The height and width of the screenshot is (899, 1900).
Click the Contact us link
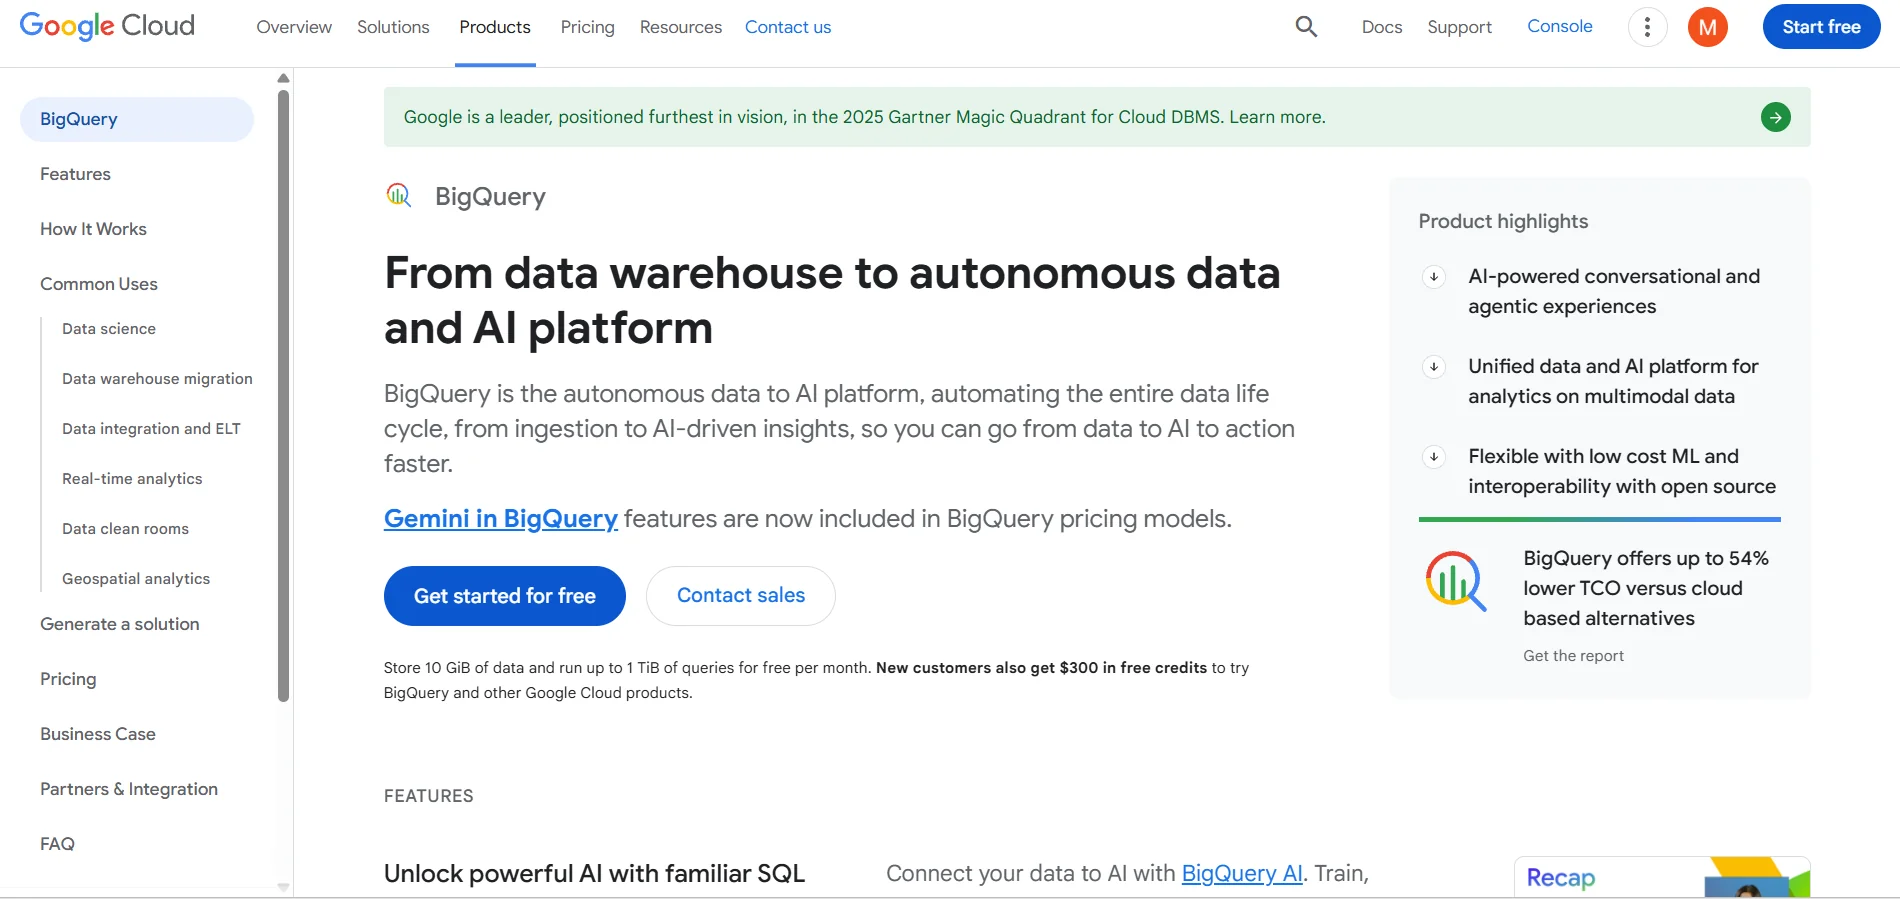(x=788, y=27)
